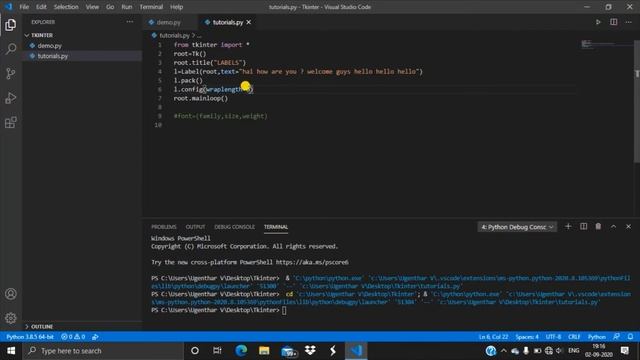Open the Accounts menu icon
Screen dimensions: 640x360
click(11, 294)
